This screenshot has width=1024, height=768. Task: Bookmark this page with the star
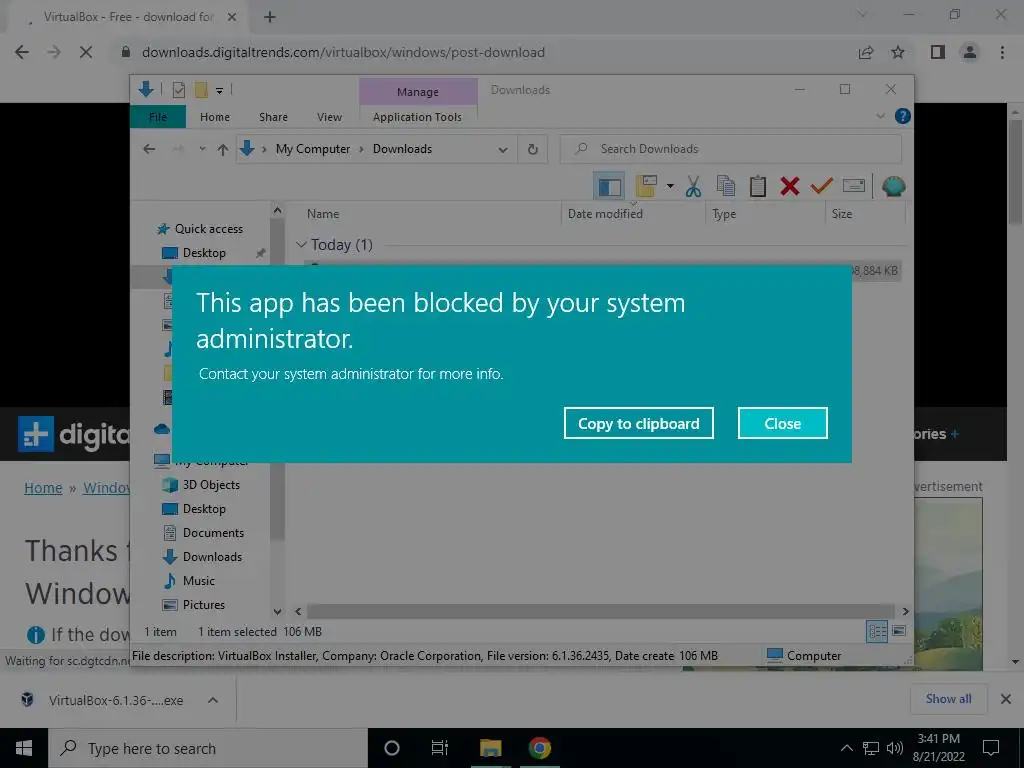pos(898,52)
